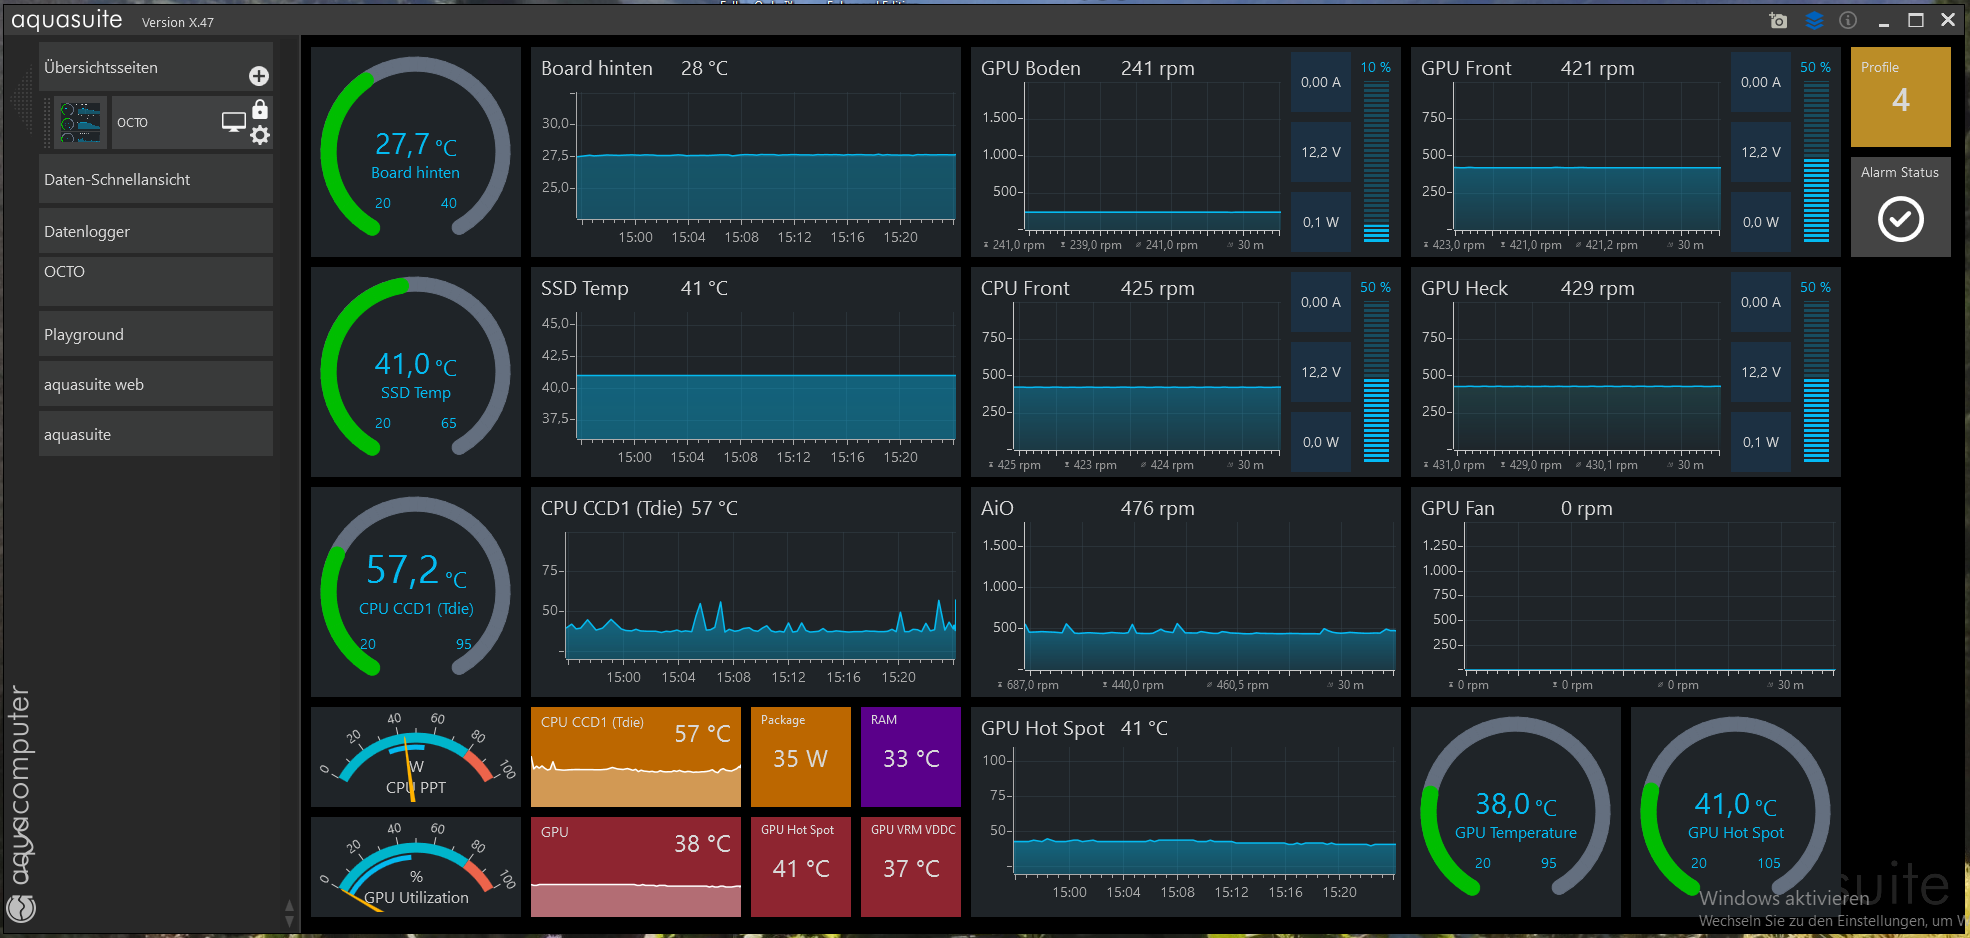Click the GPU Fan 0 rpm chart
Viewport: 1970px width, 938px height.
coord(1626,592)
